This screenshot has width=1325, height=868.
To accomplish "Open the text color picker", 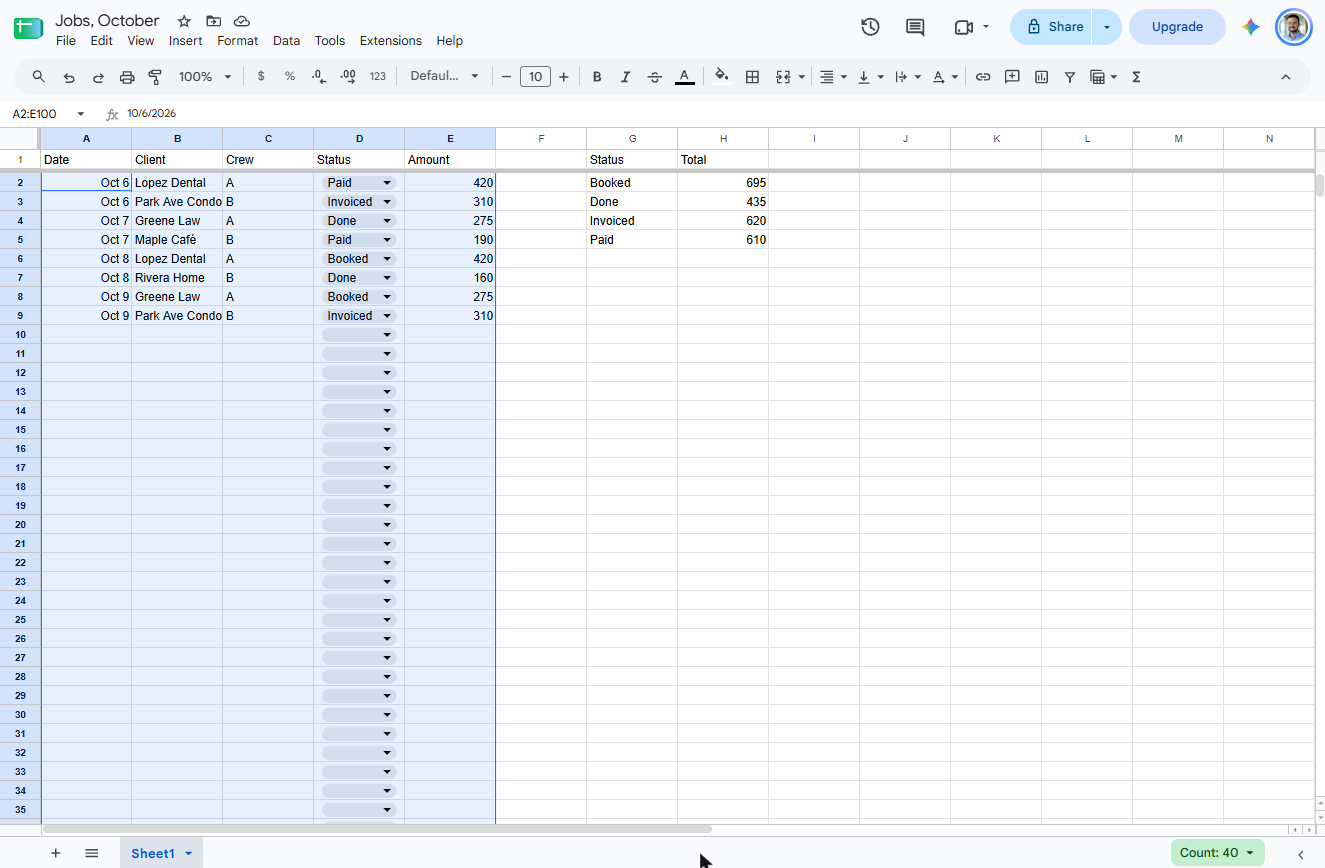I will point(684,77).
